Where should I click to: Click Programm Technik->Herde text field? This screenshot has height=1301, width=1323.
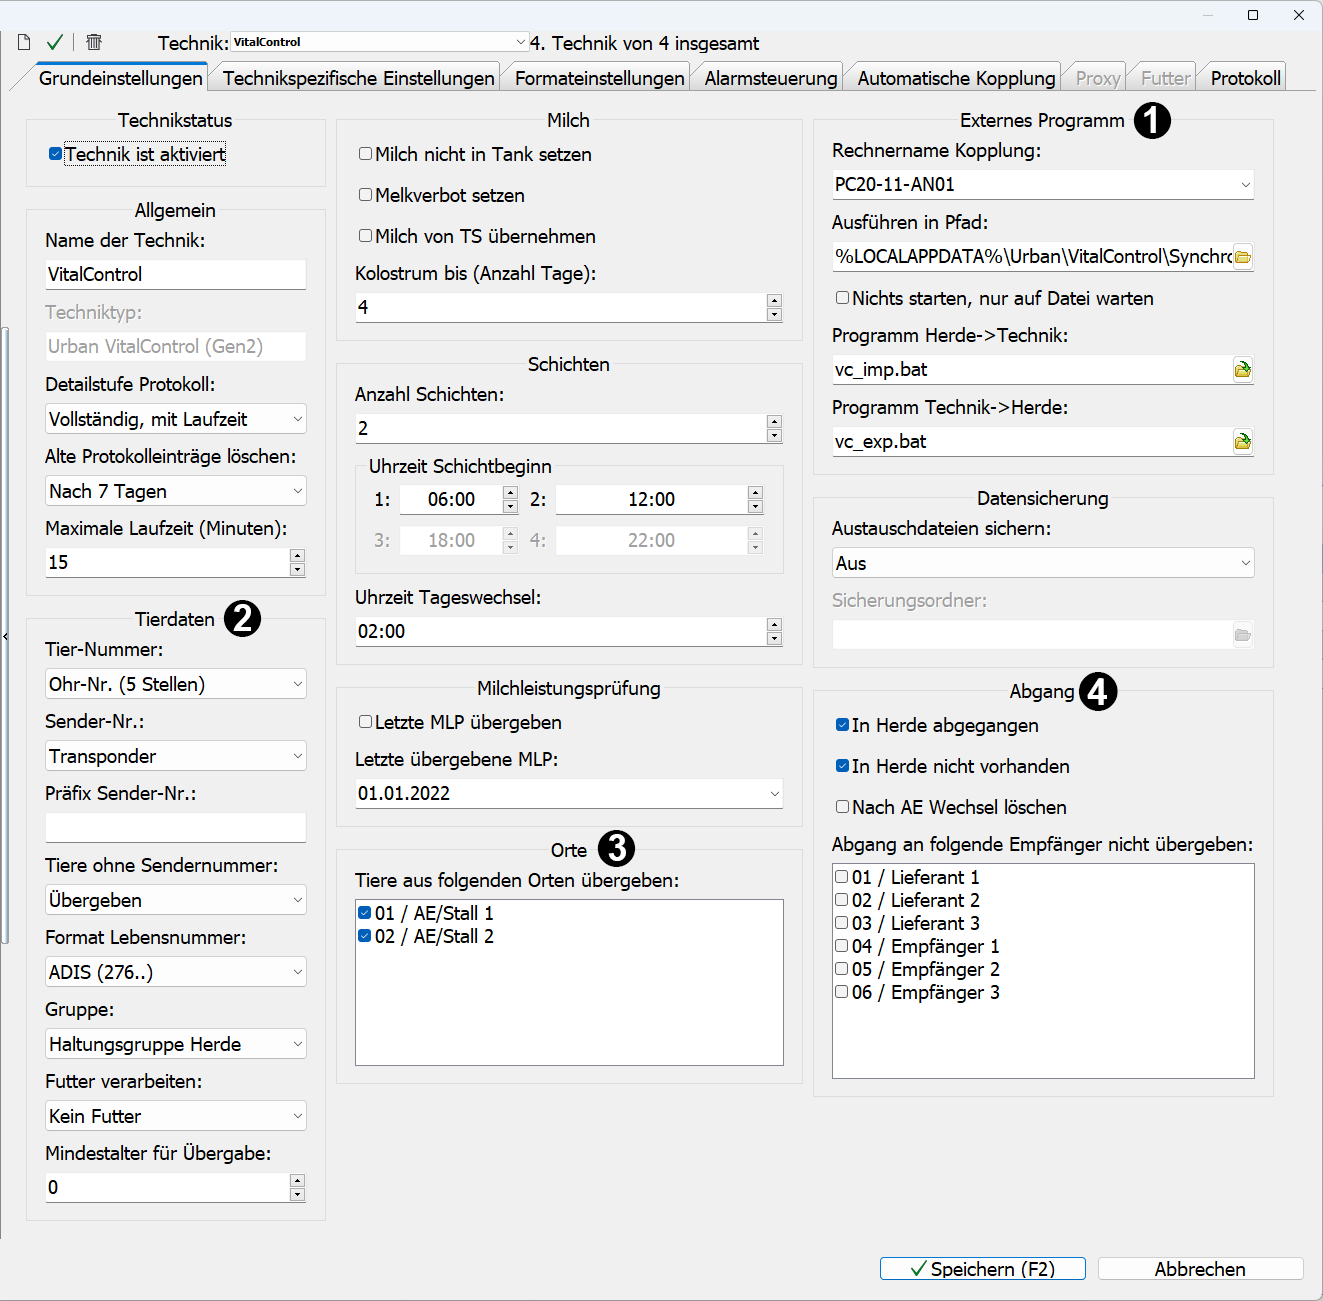coord(1032,442)
